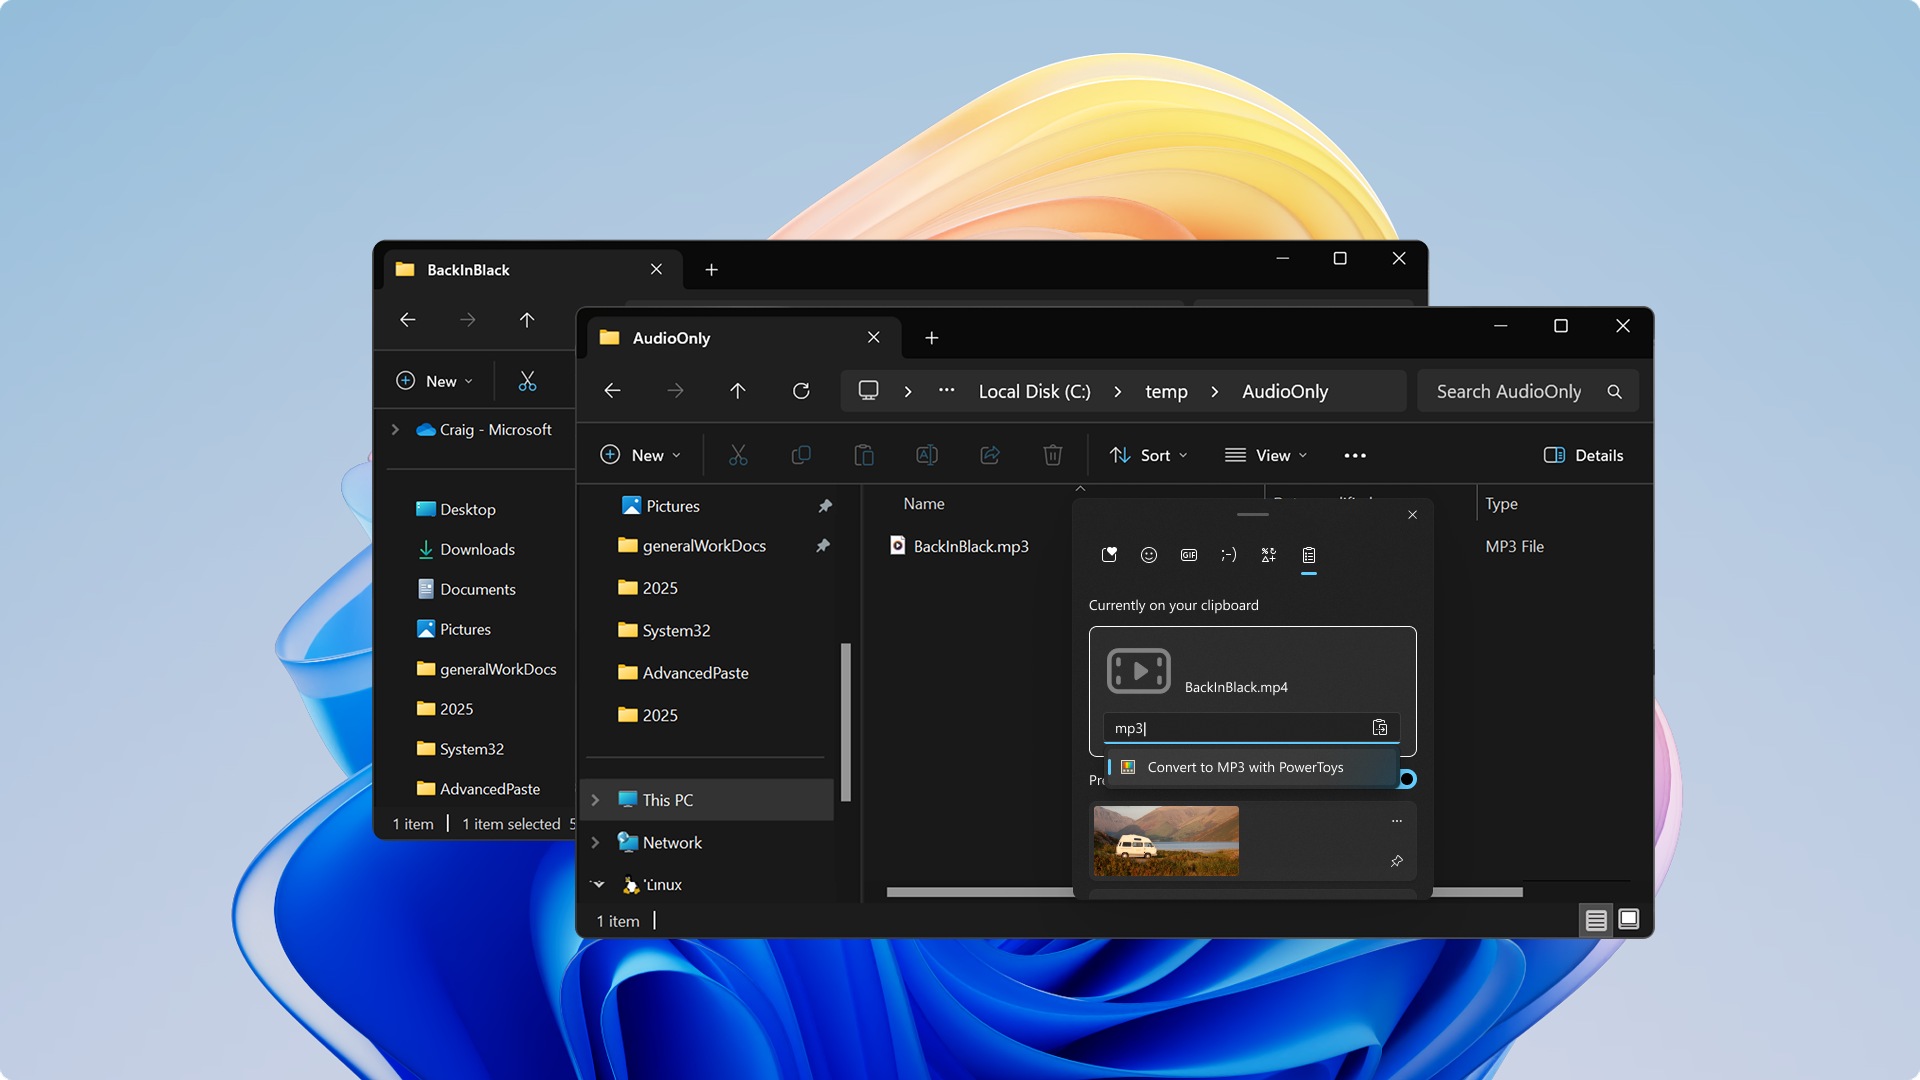Open the kaomoji tab in clipboard panel
The image size is (1920, 1080).
(1229, 555)
